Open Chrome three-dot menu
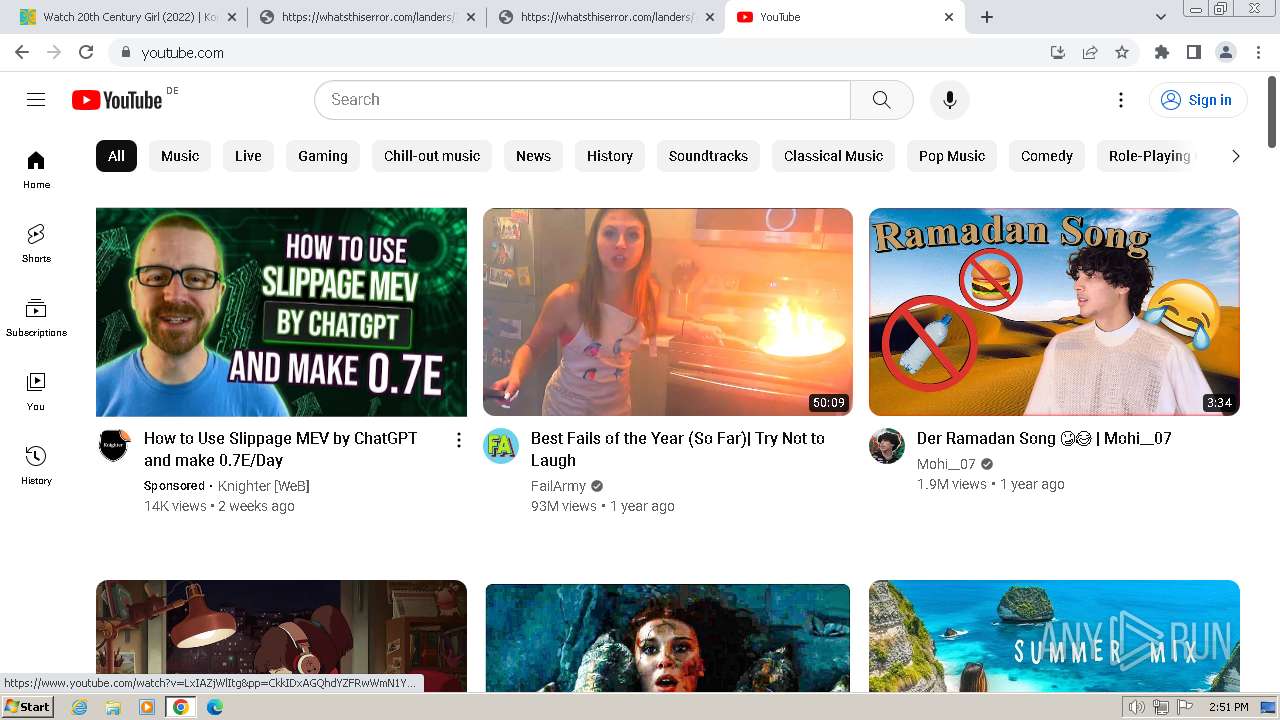Image resolution: width=1280 pixels, height=720 pixels. (x=1258, y=52)
